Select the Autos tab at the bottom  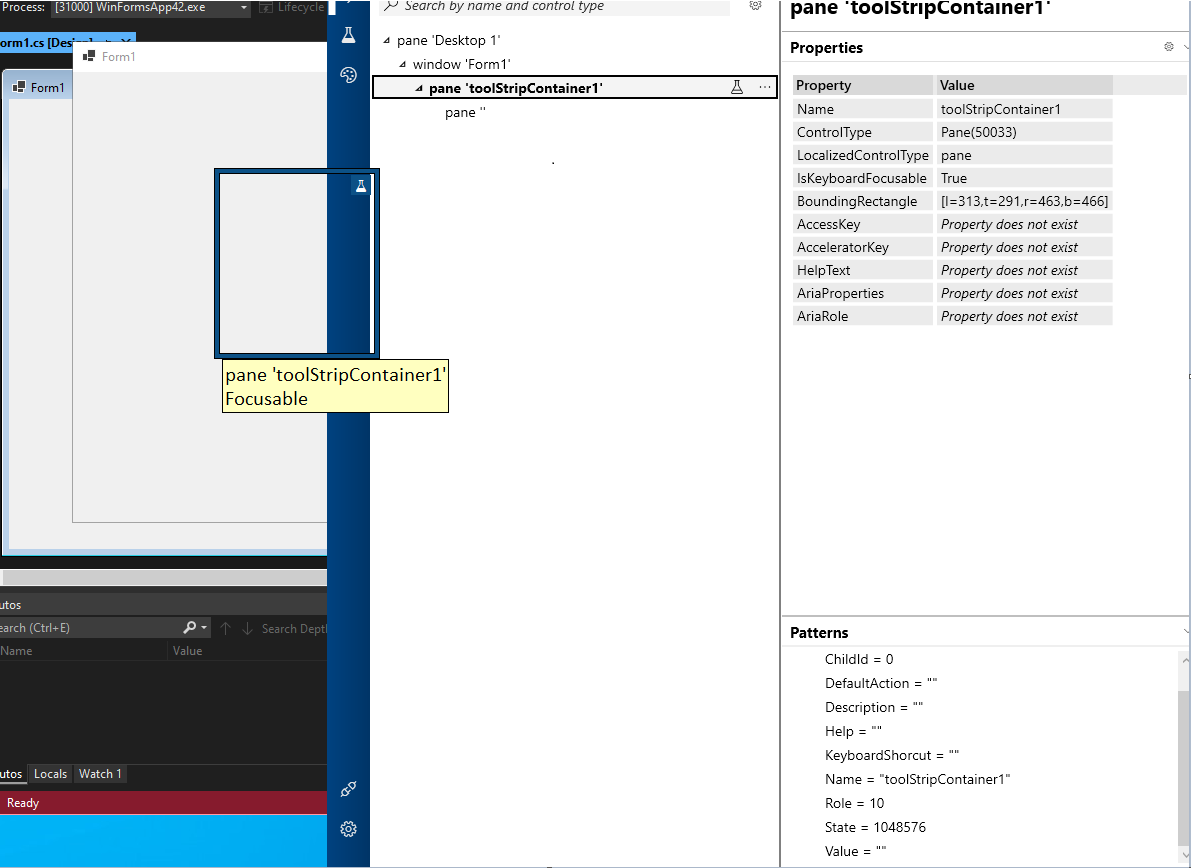pyautogui.click(x=11, y=774)
